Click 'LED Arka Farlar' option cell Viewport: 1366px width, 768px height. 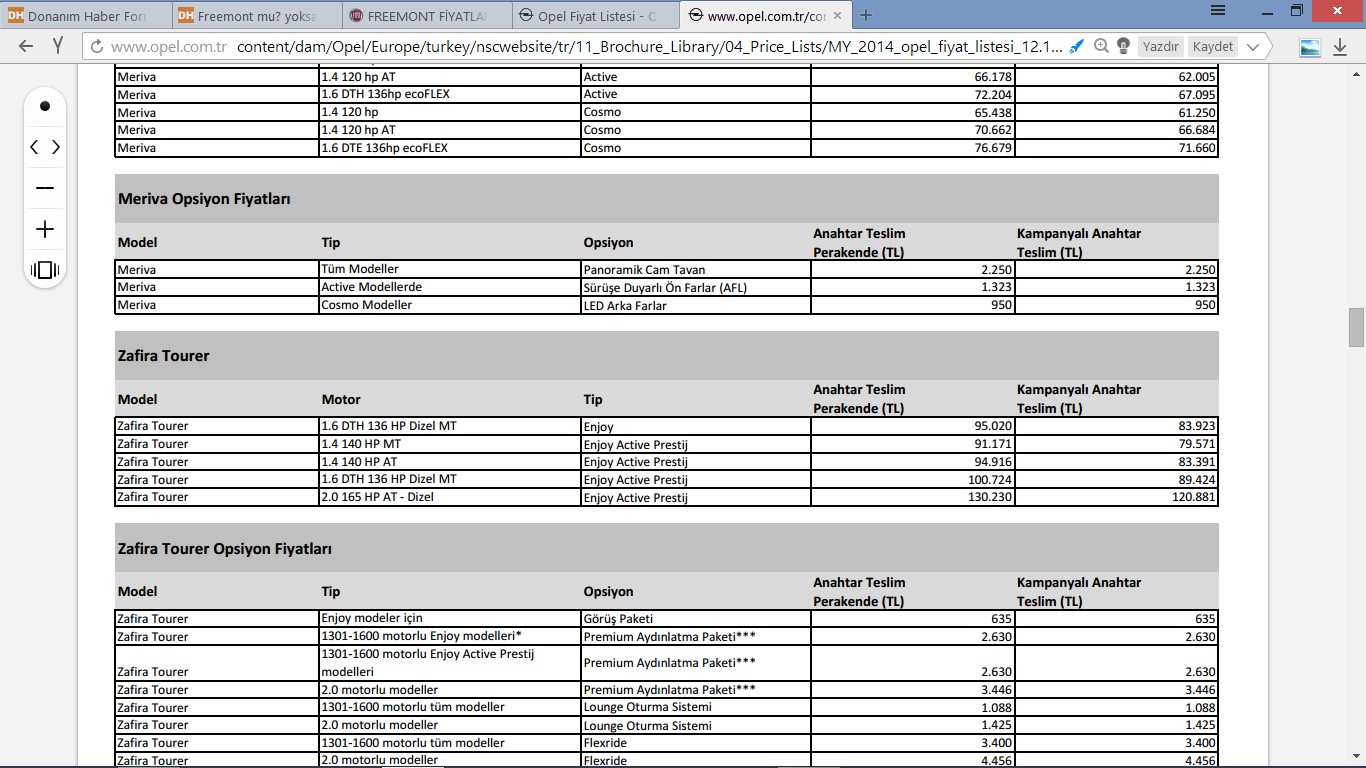(695, 306)
